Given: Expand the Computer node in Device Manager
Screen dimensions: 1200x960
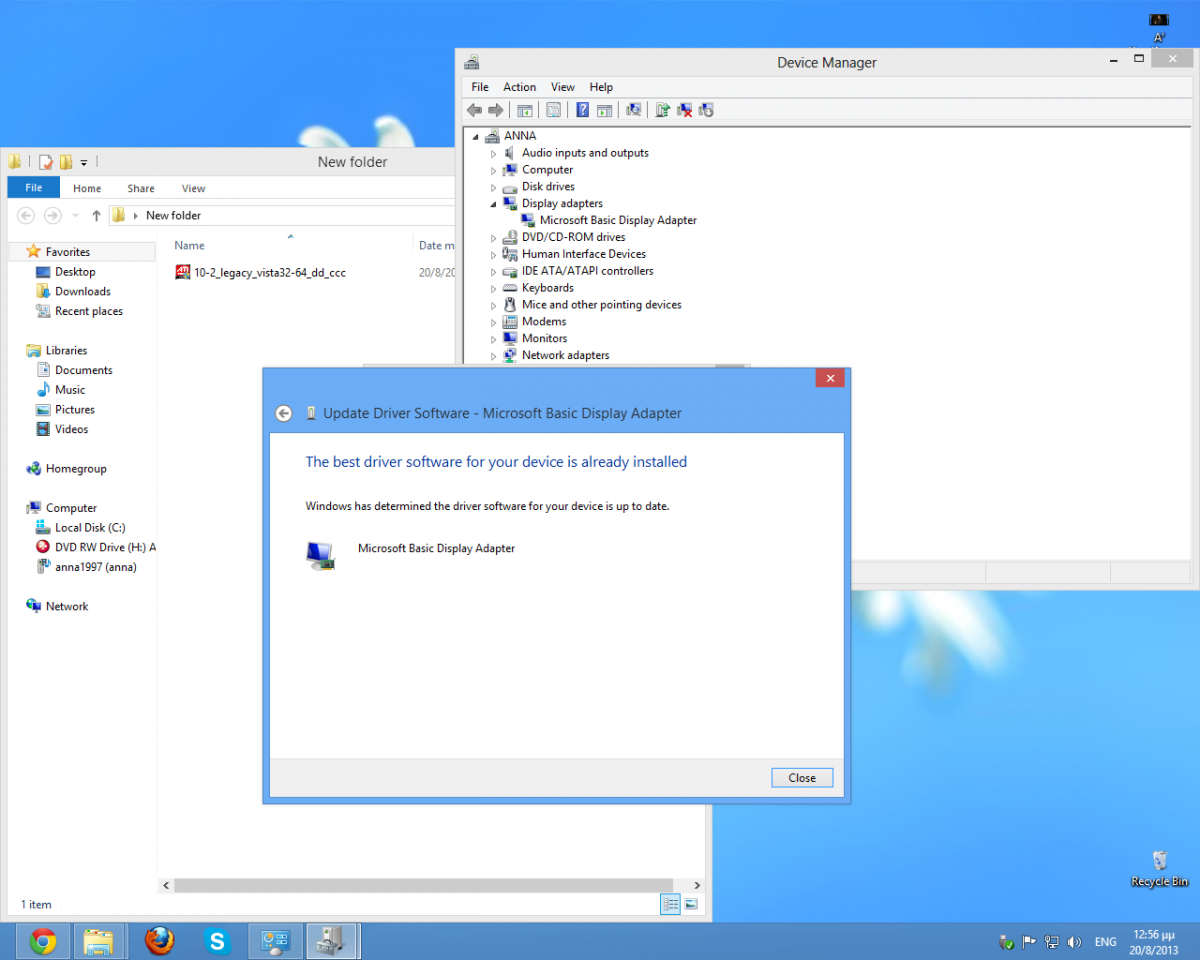Looking at the screenshot, I should click(493, 170).
